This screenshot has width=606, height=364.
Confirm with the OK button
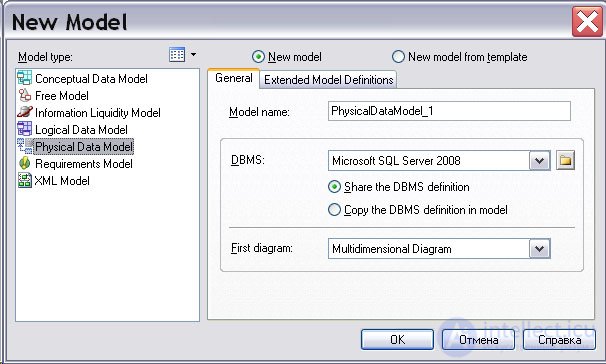pyautogui.click(x=397, y=340)
